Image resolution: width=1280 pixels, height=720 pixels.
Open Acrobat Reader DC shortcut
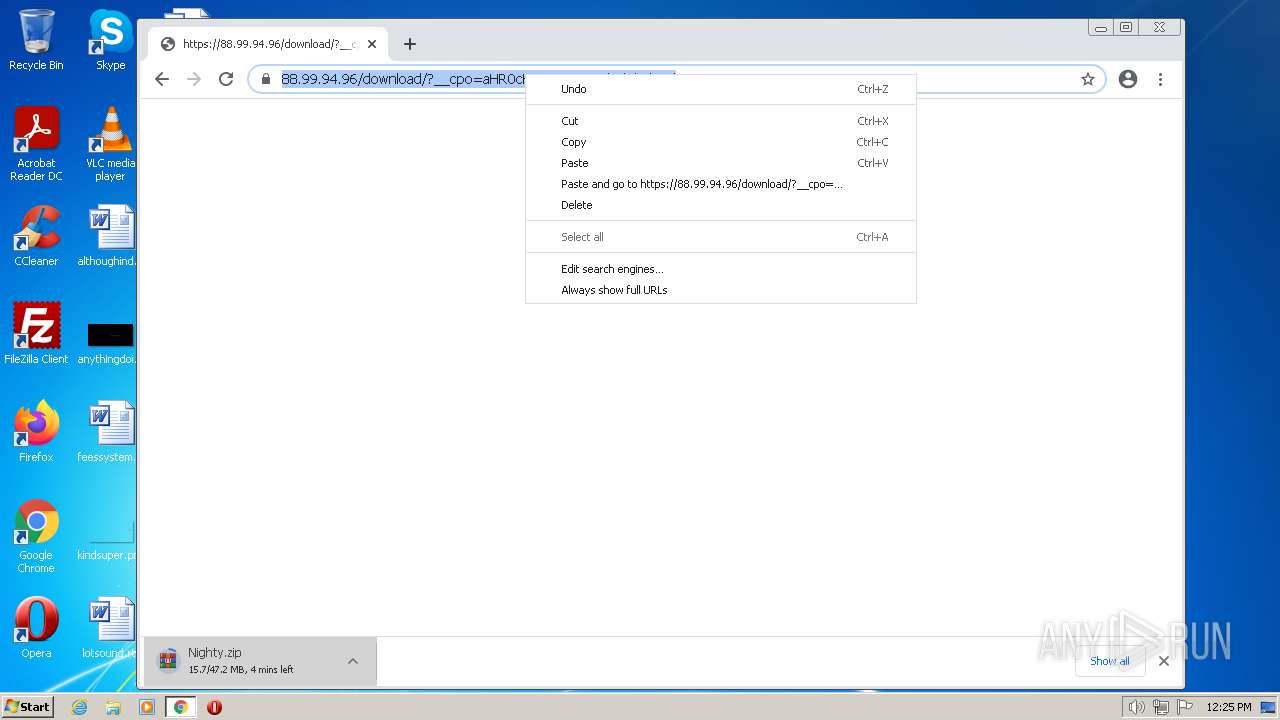(36, 144)
